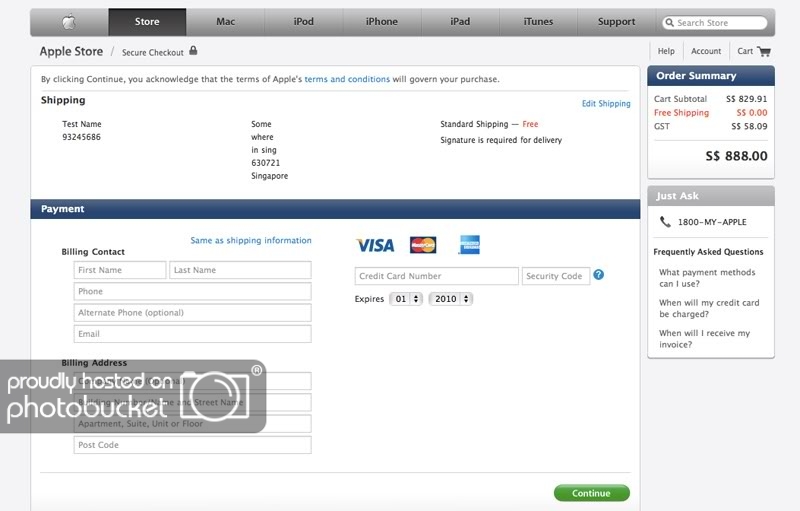The width and height of the screenshot is (800, 511).
Task: Click the Post Code field
Action: 192,445
